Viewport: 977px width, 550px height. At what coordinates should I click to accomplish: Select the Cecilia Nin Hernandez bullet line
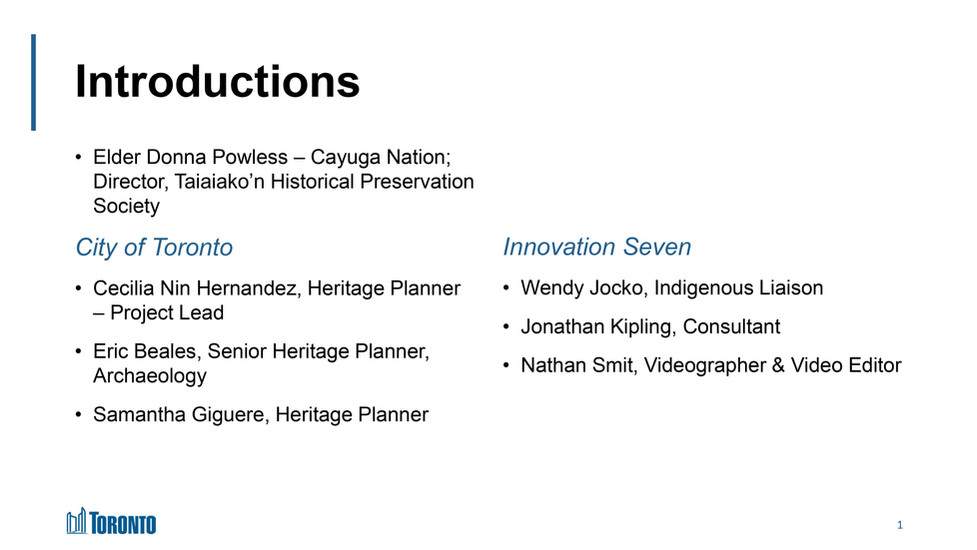coord(276,288)
